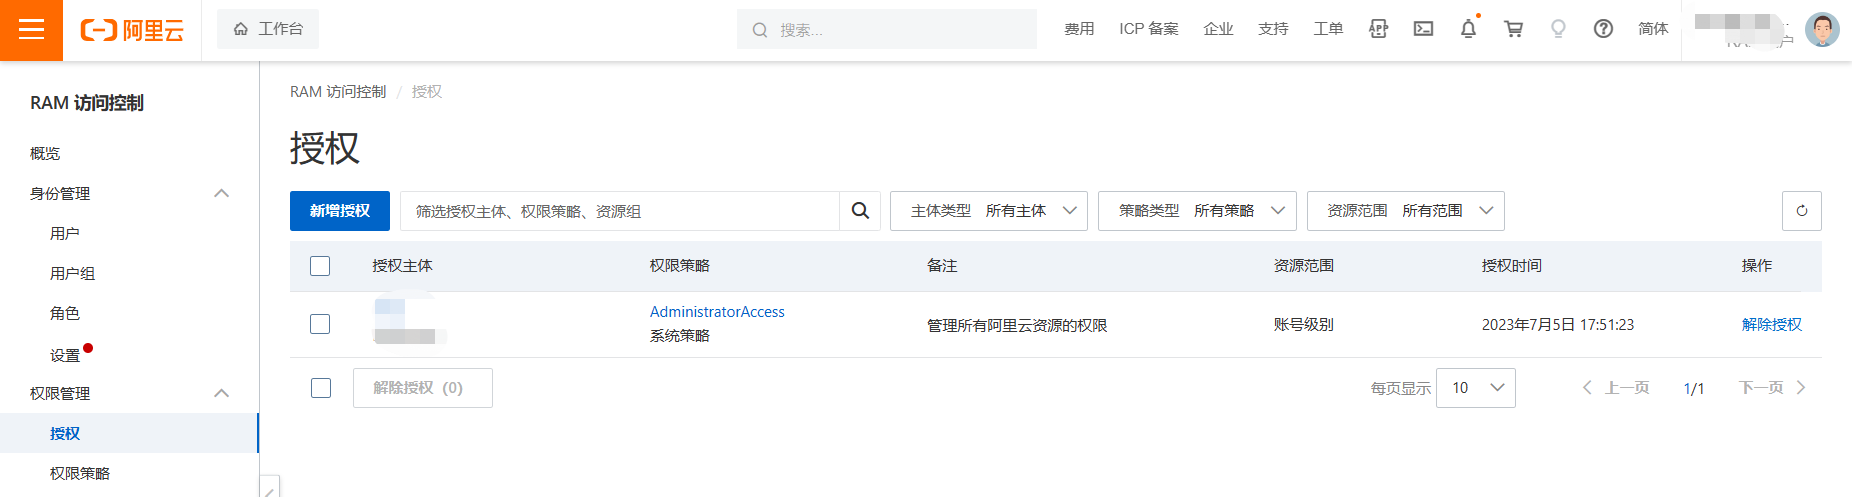Open the 费用 menu

click(1079, 29)
